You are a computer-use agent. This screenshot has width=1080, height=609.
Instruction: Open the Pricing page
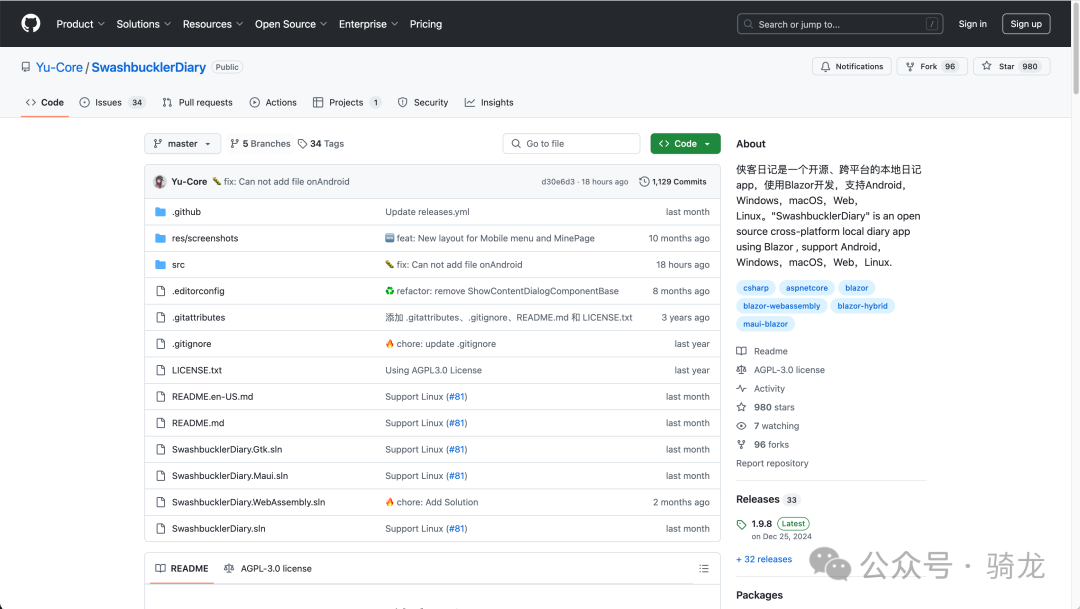click(x=426, y=24)
